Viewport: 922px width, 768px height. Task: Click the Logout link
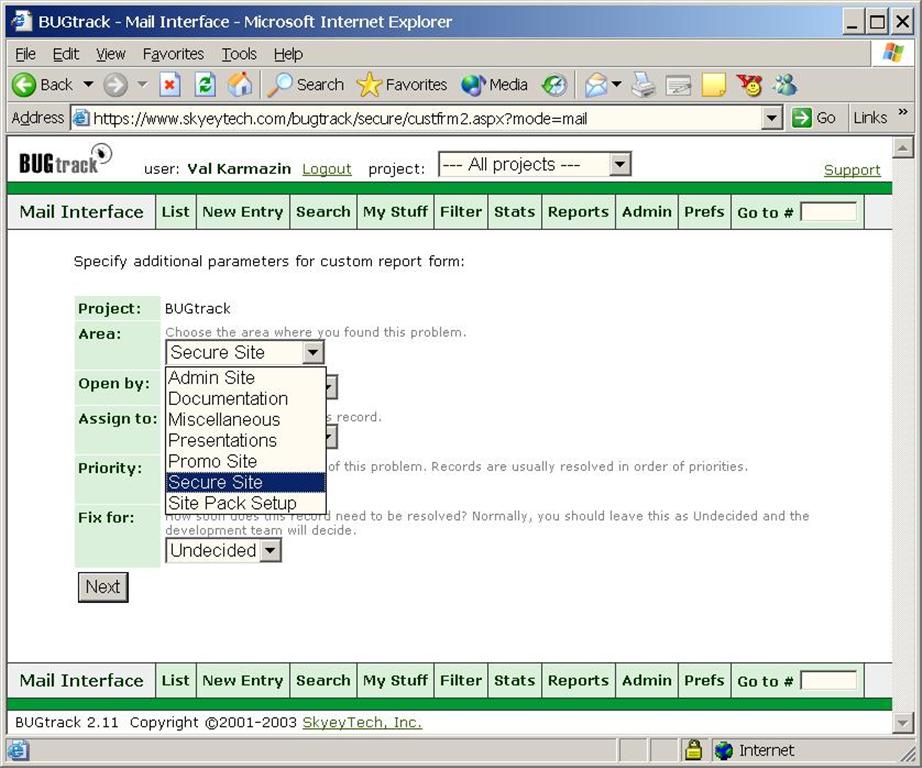pos(327,169)
